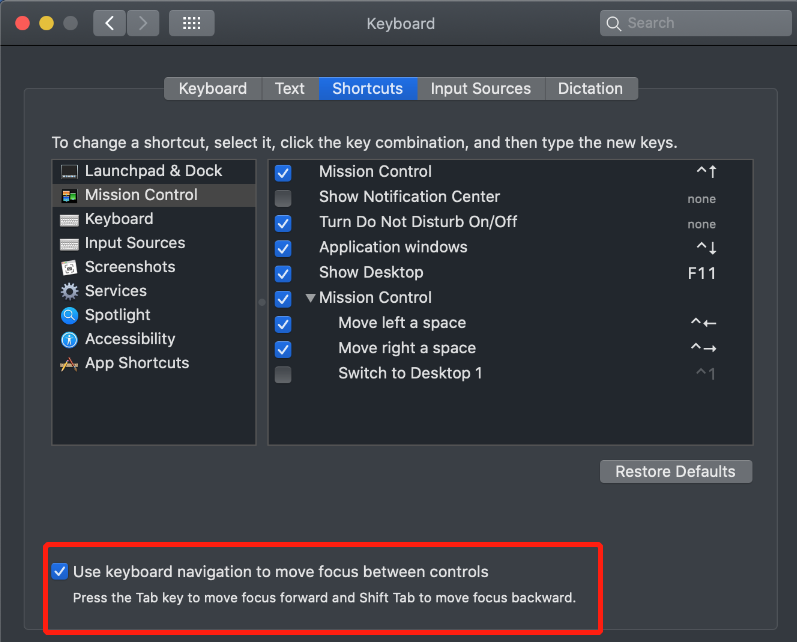Viewport: 797px width, 642px height.
Task: Click the App Shortcuts icon
Action: pos(69,363)
